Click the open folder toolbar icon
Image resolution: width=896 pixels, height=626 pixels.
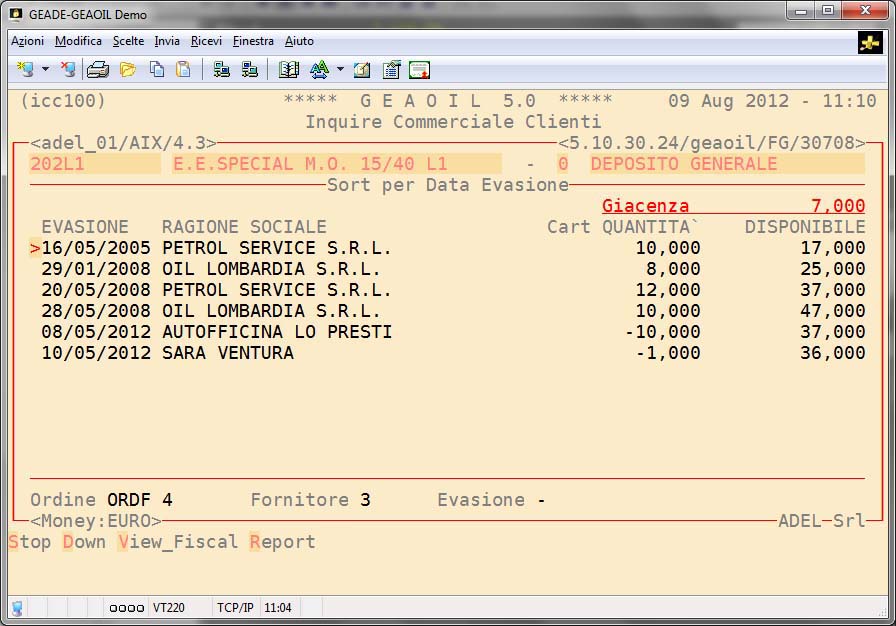click(x=127, y=70)
